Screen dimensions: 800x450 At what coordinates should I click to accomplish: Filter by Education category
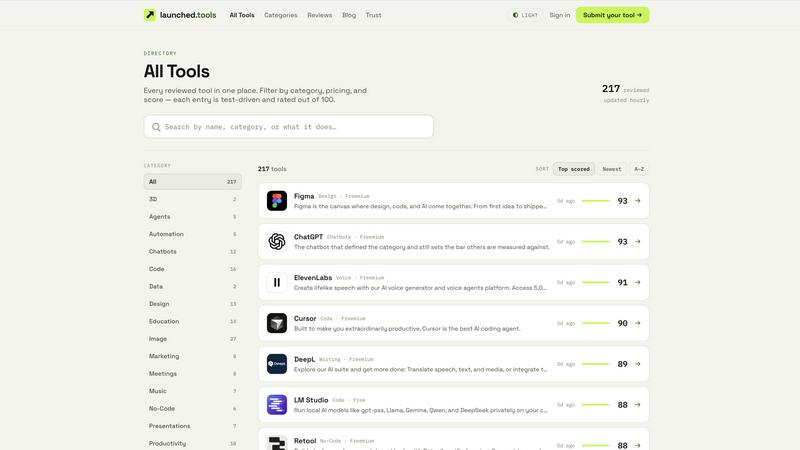click(x=192, y=321)
